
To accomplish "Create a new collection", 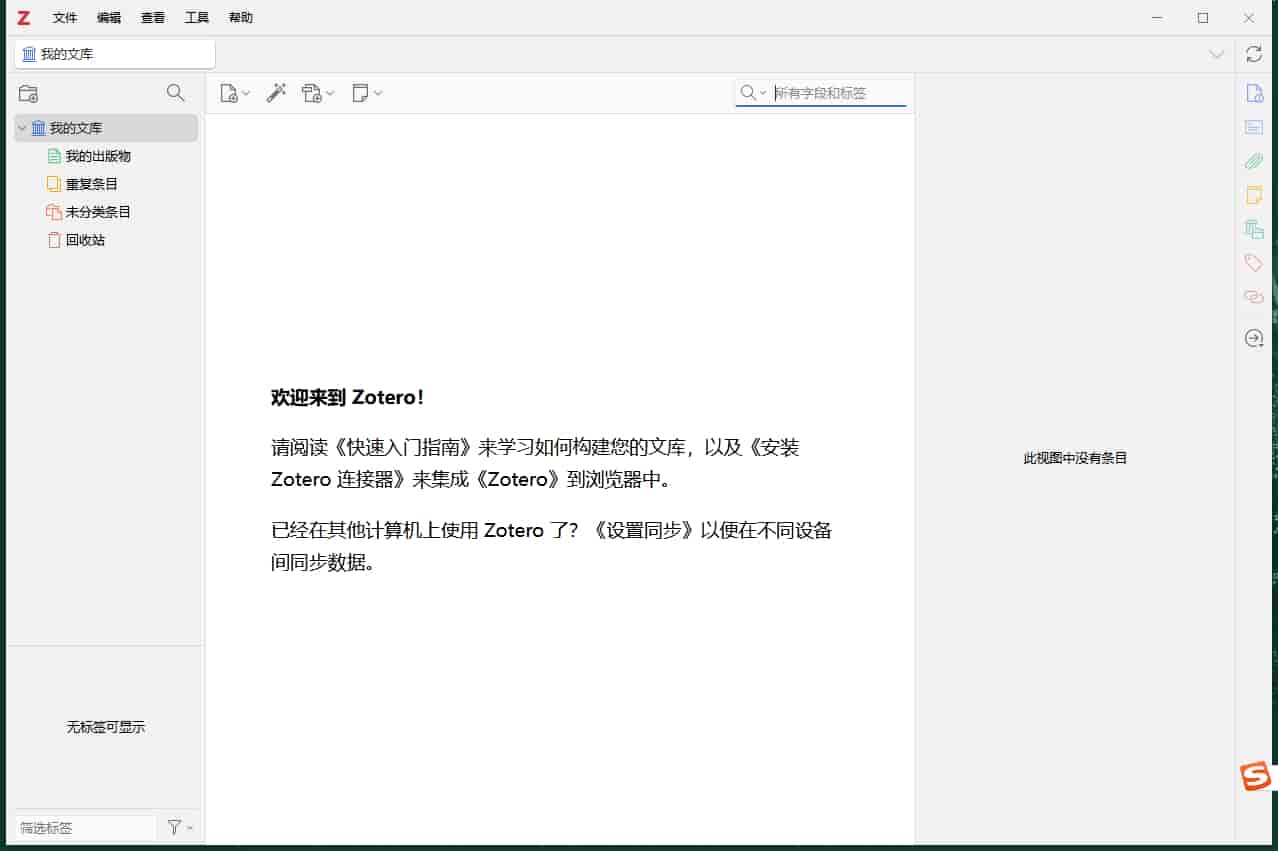I will [x=28, y=92].
